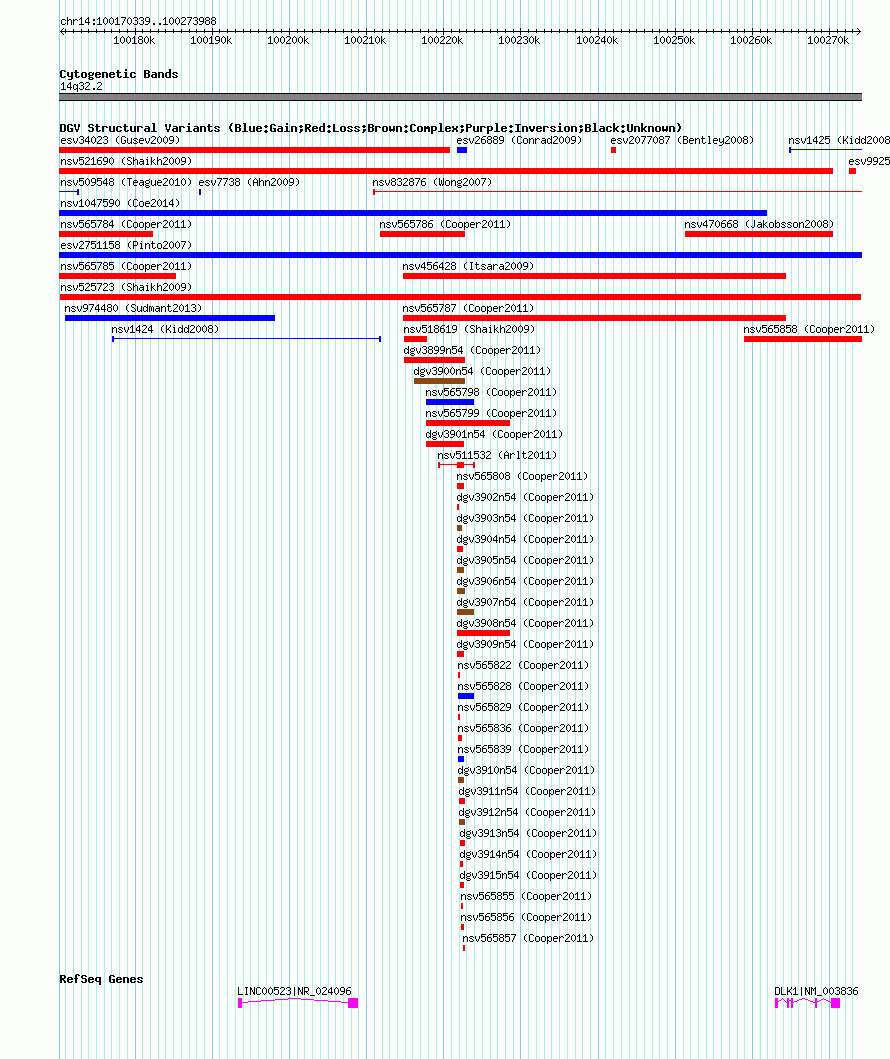
Task: Click the dgv3899n54 (Cooper2011) label
Action: tap(472, 351)
